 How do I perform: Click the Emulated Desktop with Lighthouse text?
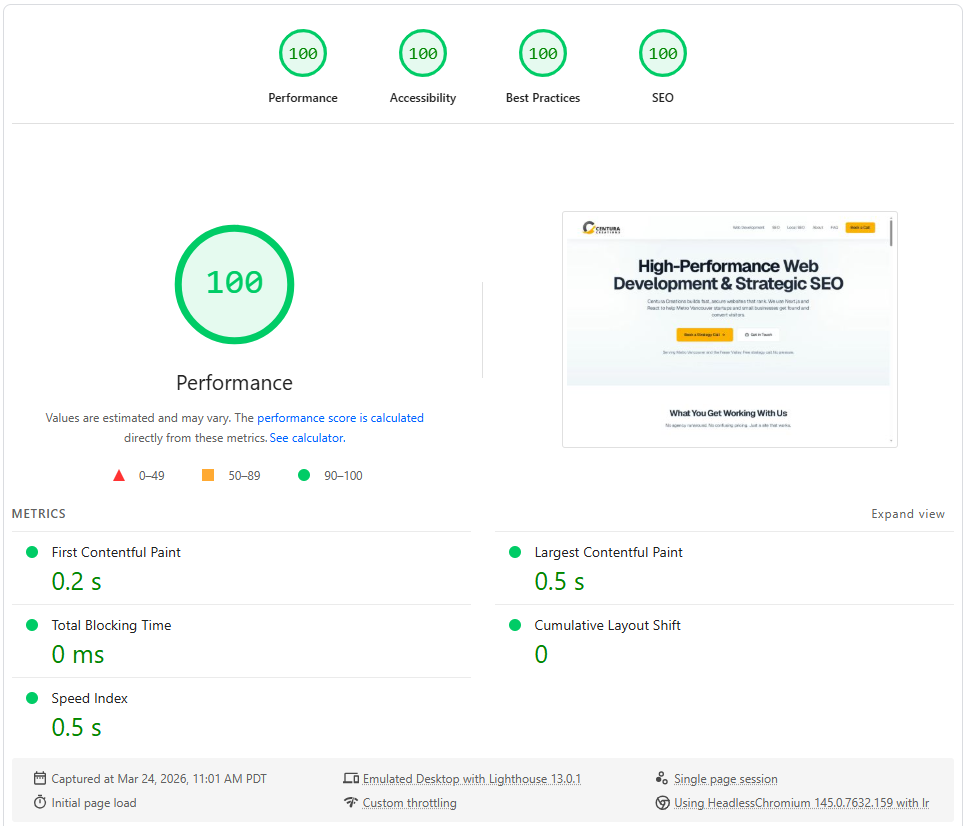pos(471,779)
